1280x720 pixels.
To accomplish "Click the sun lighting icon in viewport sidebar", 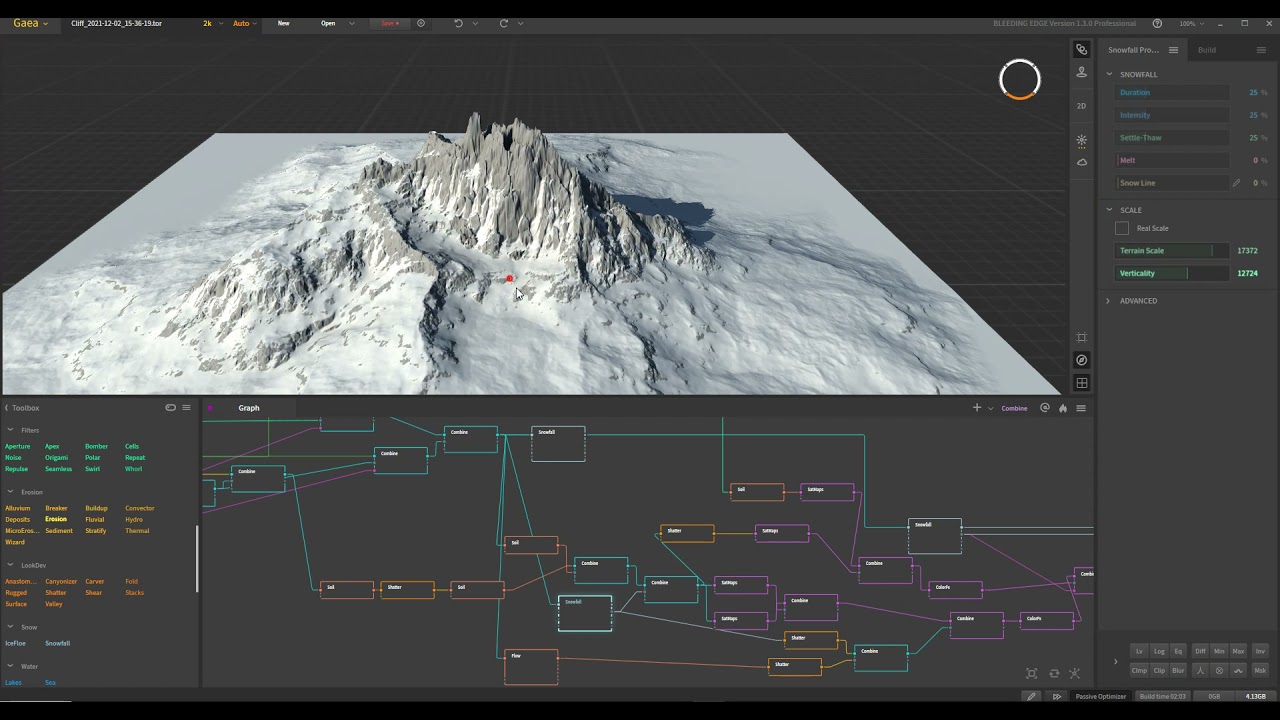I will coord(1081,141).
